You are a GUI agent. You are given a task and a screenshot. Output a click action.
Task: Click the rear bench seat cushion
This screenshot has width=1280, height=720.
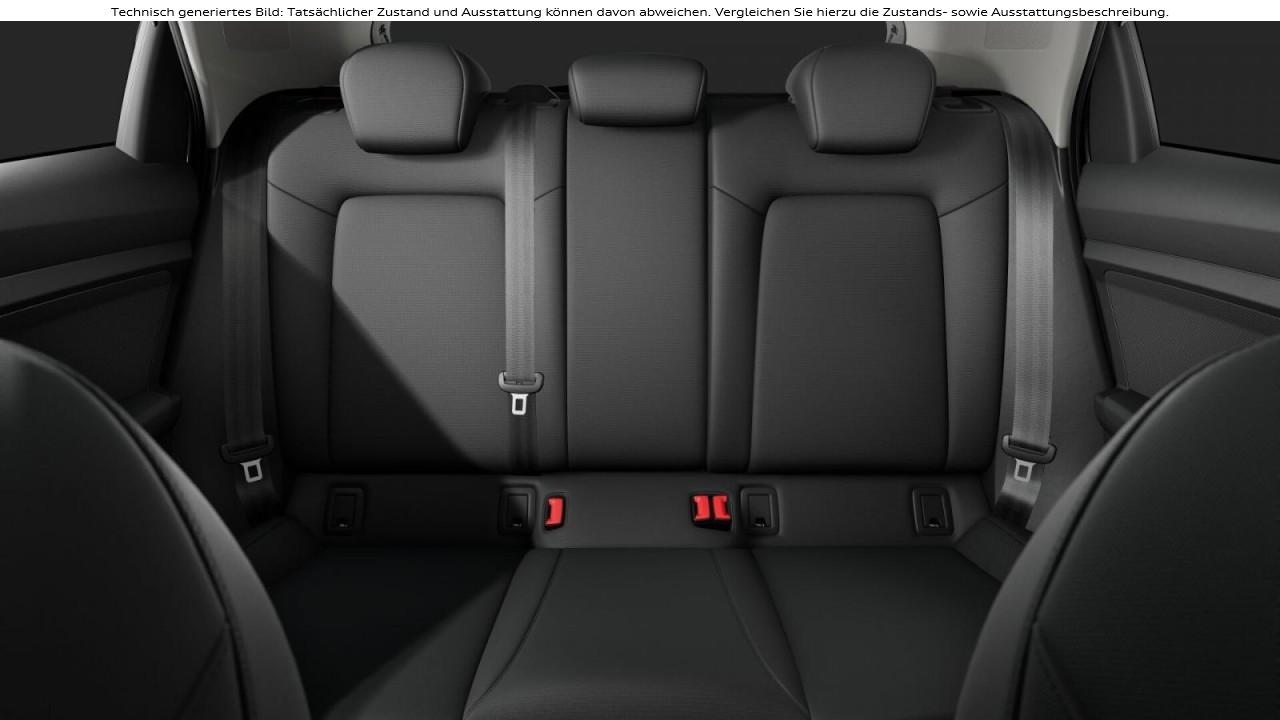tap(640, 640)
